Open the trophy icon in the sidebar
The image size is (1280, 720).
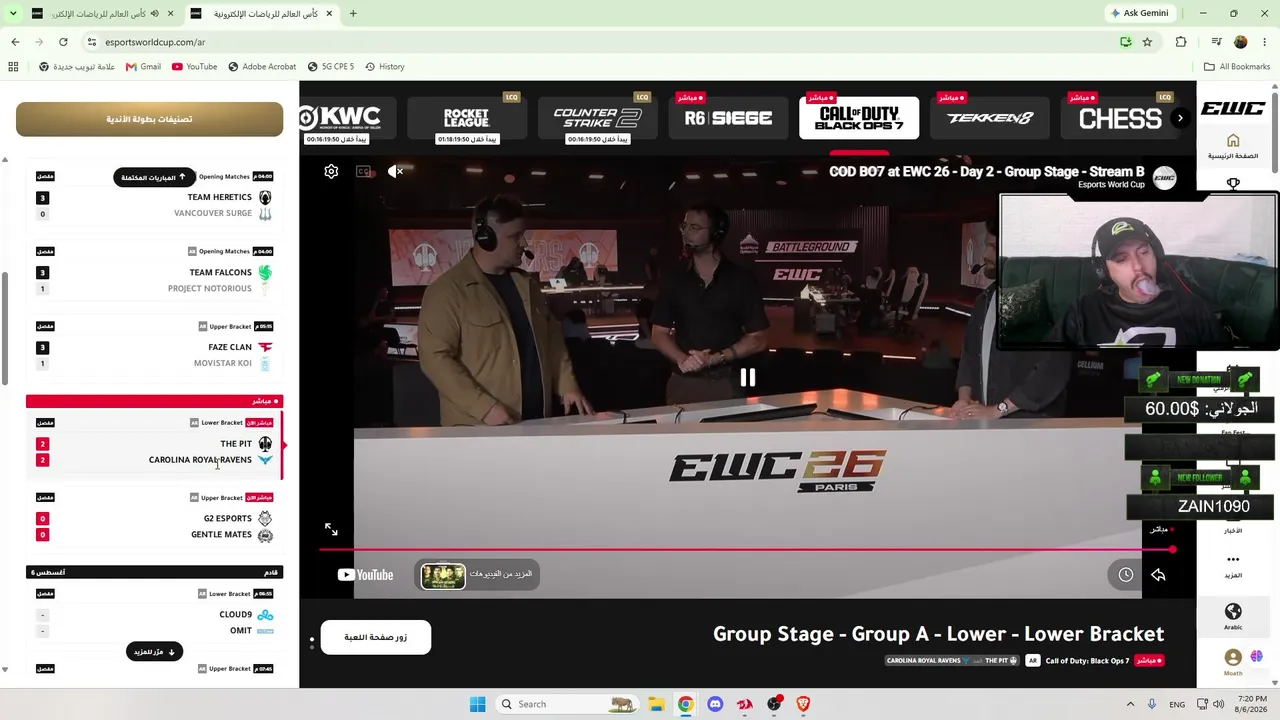click(x=1233, y=184)
